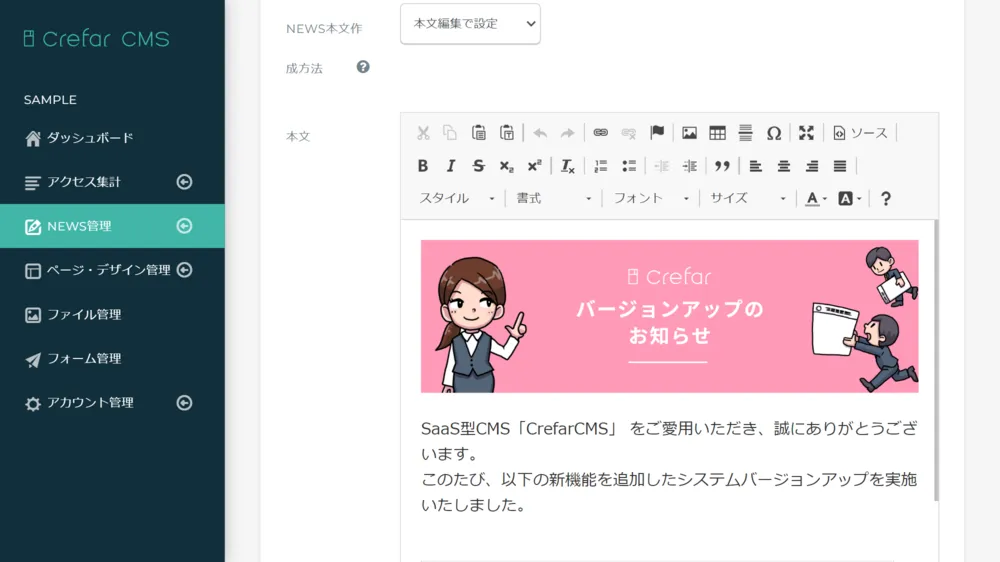Remove link with the Unlink icon
Image resolution: width=1000 pixels, height=562 pixels.
pyautogui.click(x=629, y=133)
